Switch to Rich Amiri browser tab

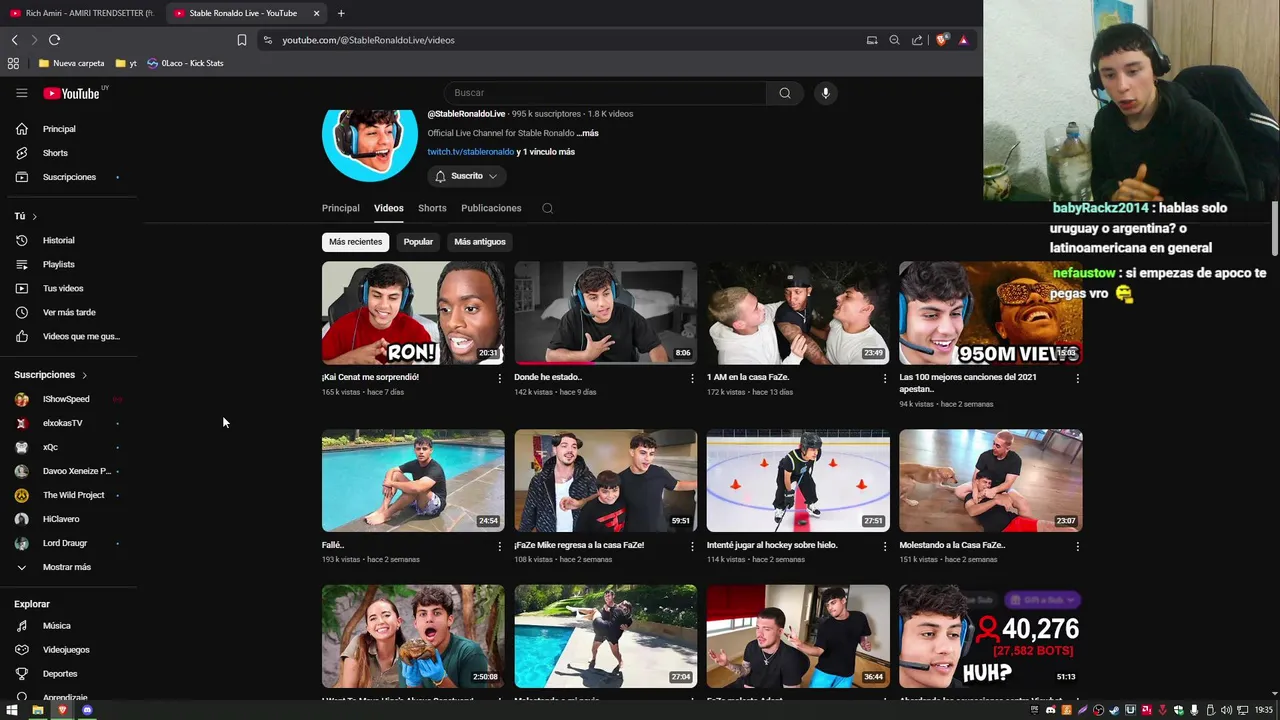[82, 13]
